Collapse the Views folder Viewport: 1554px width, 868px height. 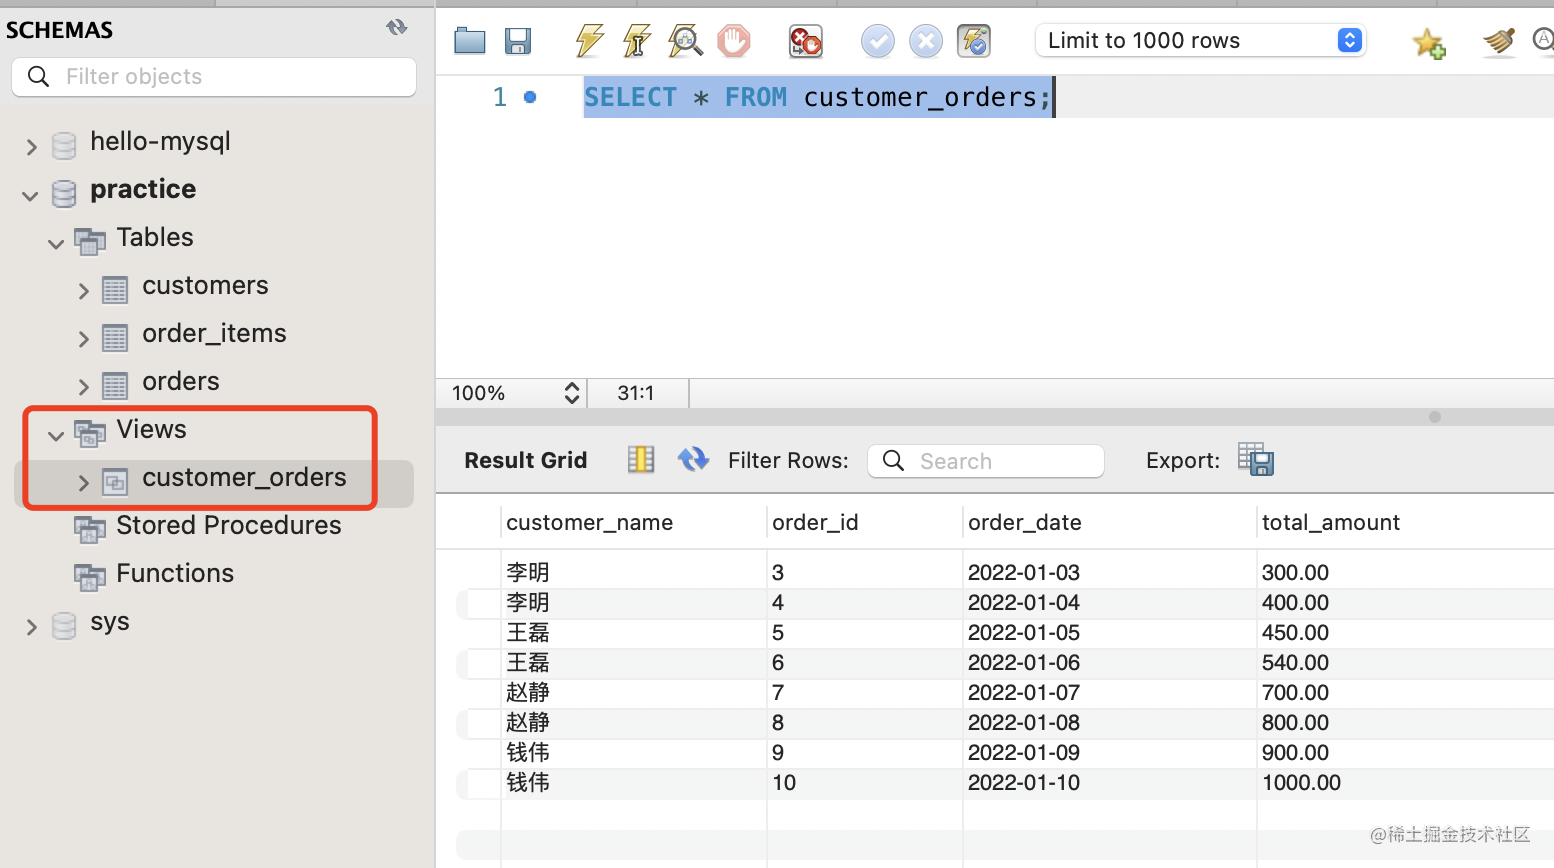[x=56, y=435]
